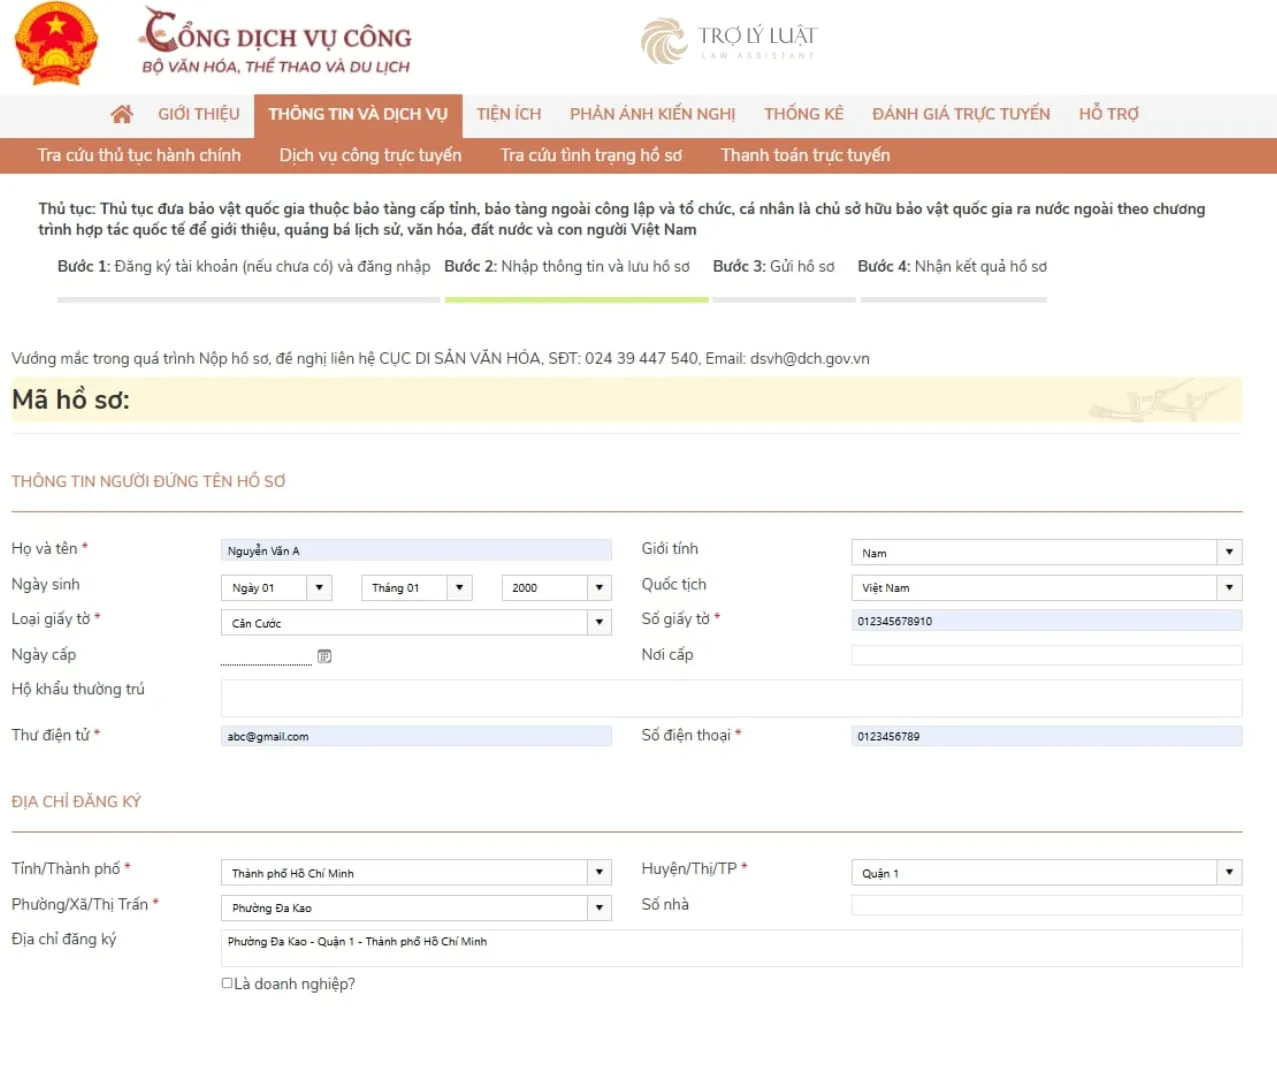Open 'Thanh toán trực tuyến' link
The width and height of the screenshot is (1277, 1079).
click(805, 155)
